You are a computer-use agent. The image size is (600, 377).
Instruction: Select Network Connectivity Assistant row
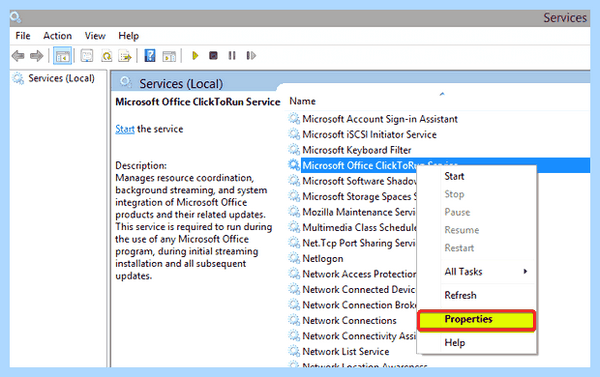tap(359, 336)
